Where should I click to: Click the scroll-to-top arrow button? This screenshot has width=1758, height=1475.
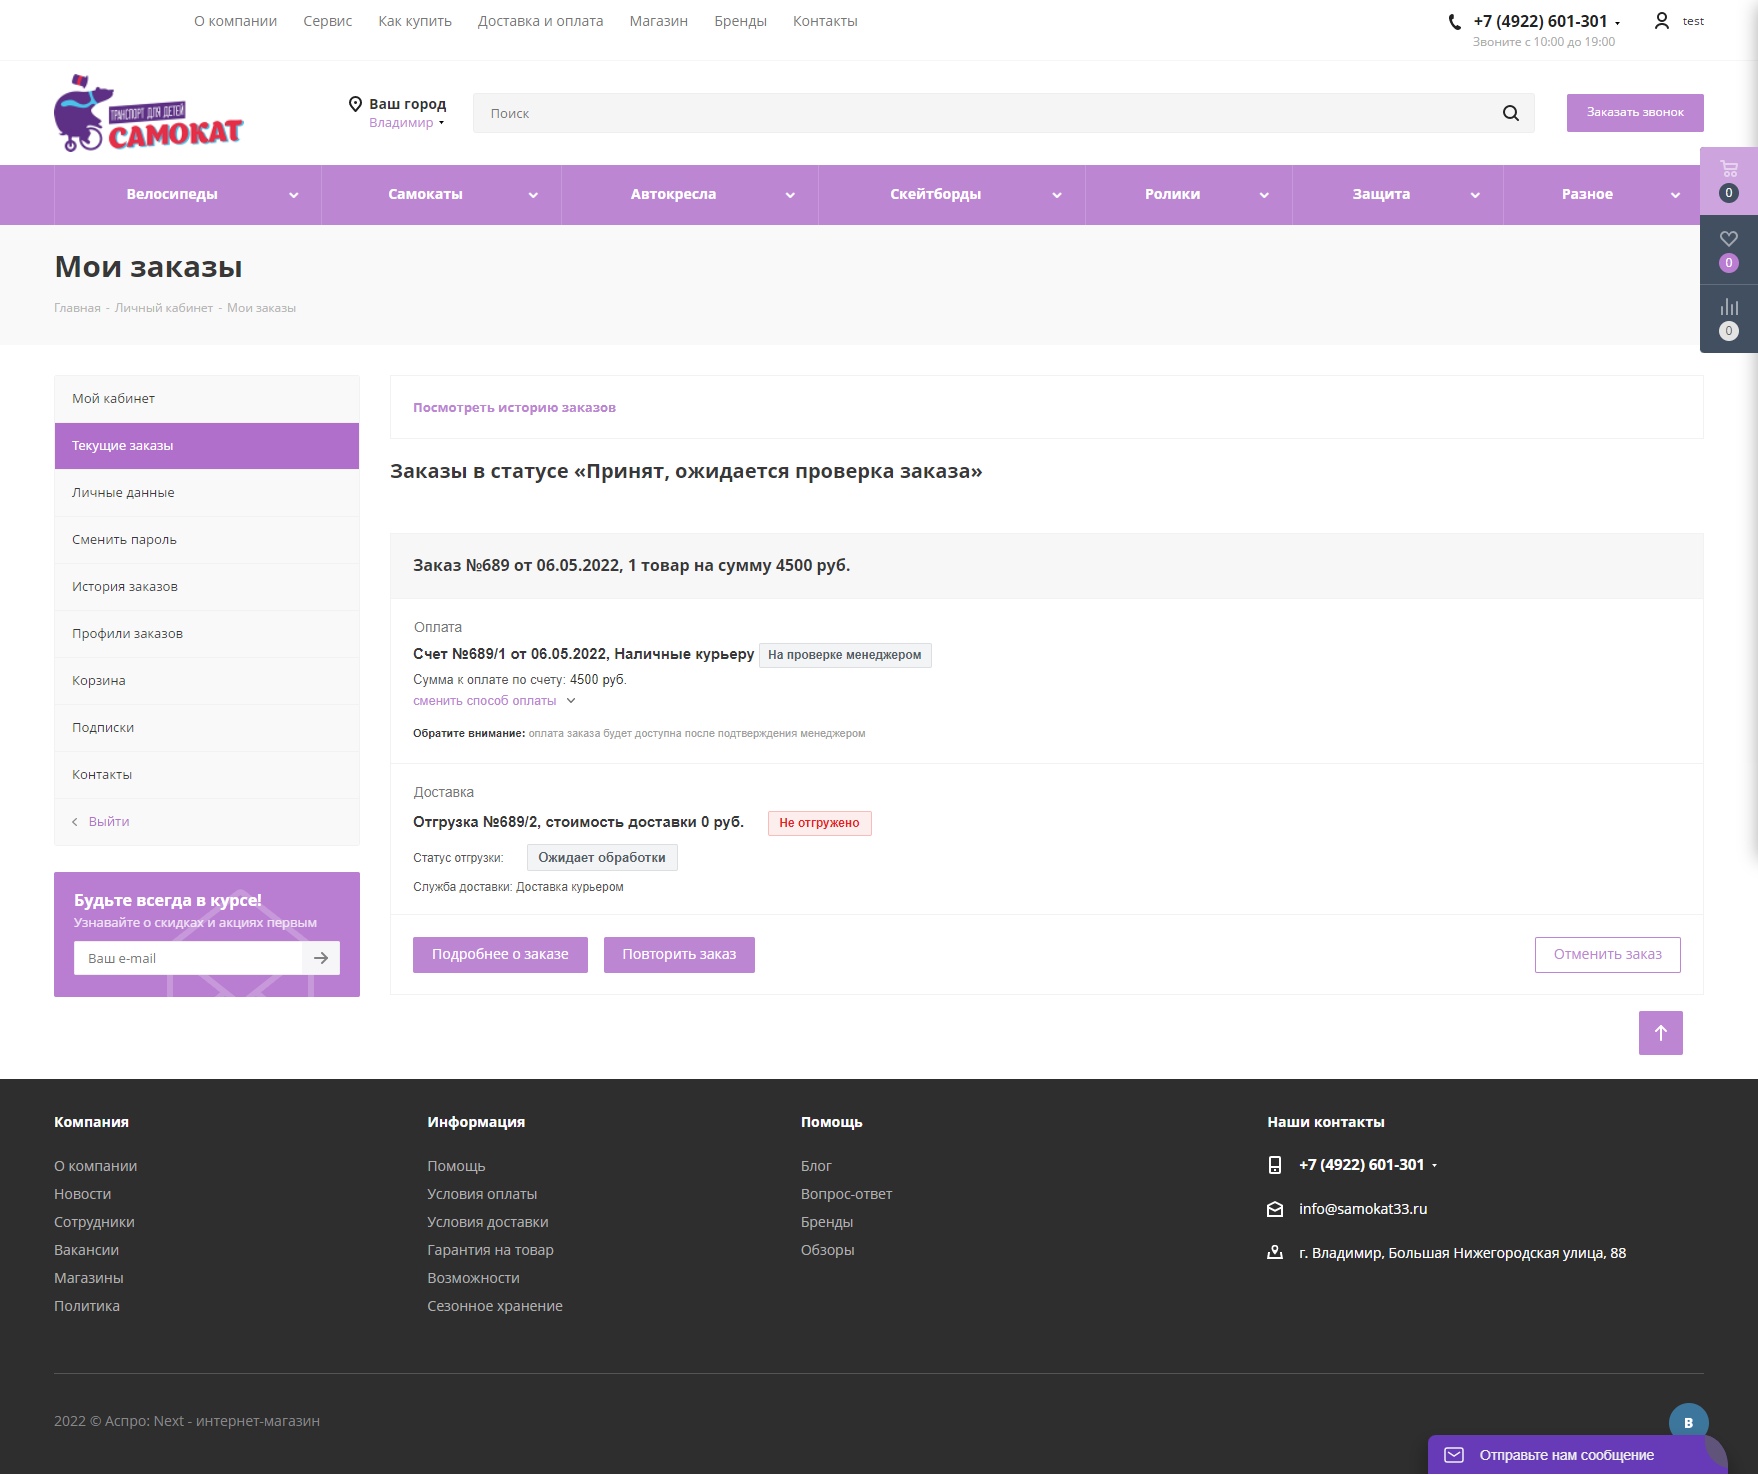(x=1660, y=1033)
